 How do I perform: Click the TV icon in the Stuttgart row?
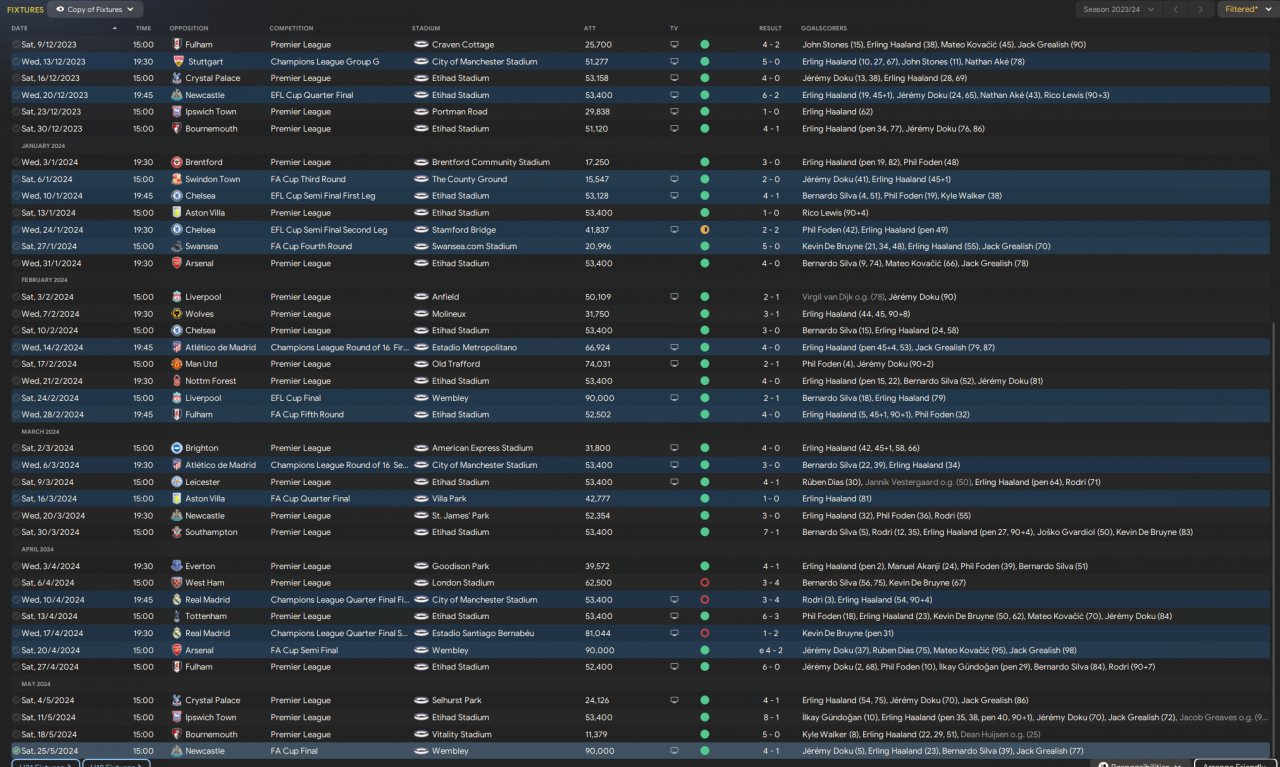tap(674, 61)
